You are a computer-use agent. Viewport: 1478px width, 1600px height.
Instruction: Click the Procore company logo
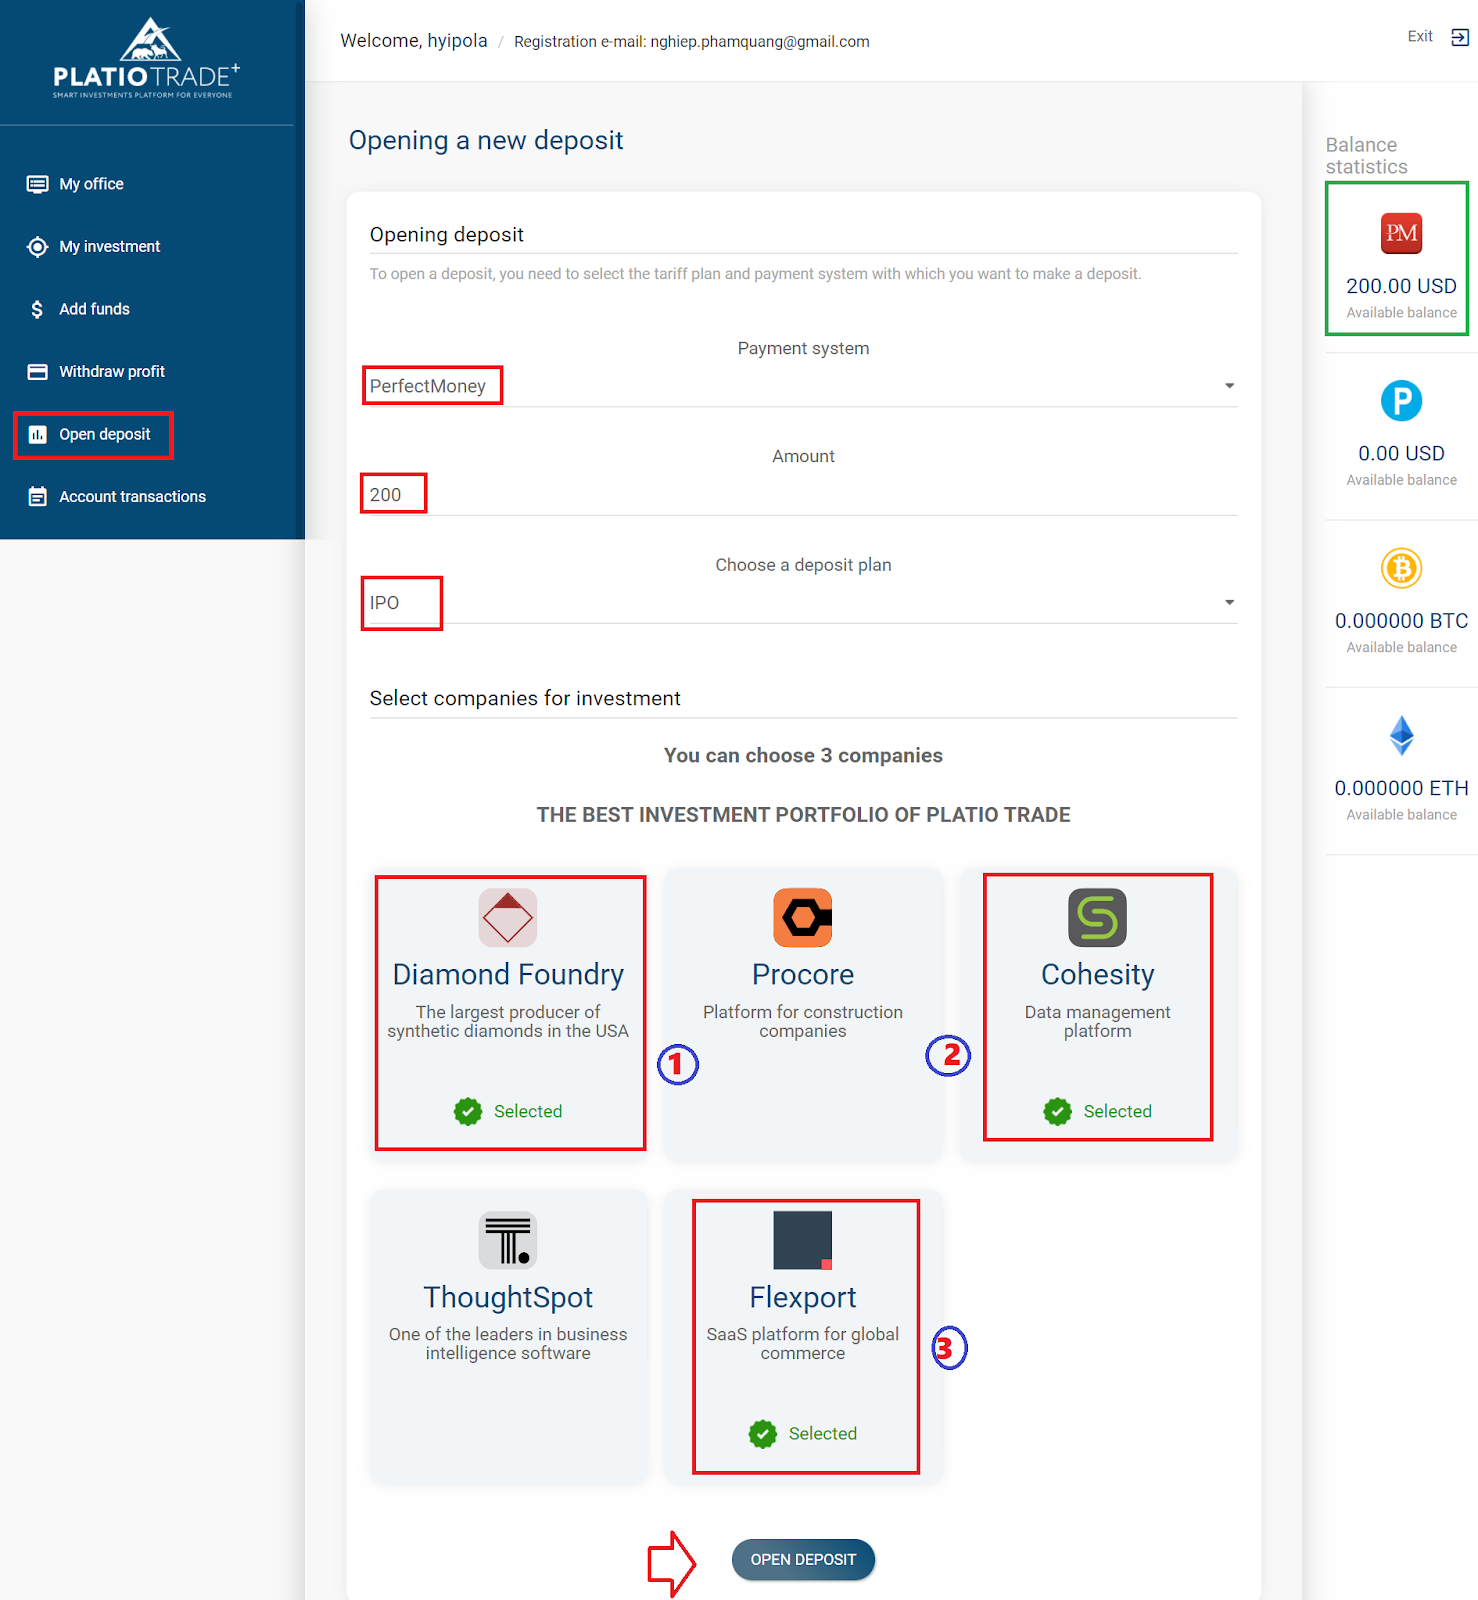pos(803,917)
